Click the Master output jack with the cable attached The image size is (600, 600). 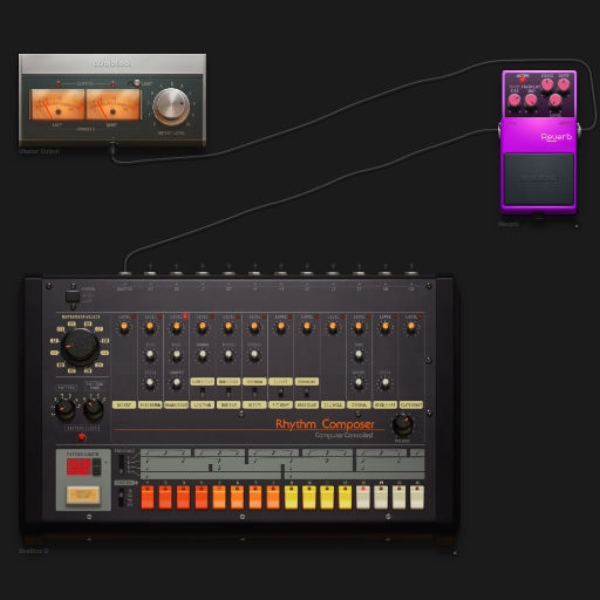[x=124, y=274]
